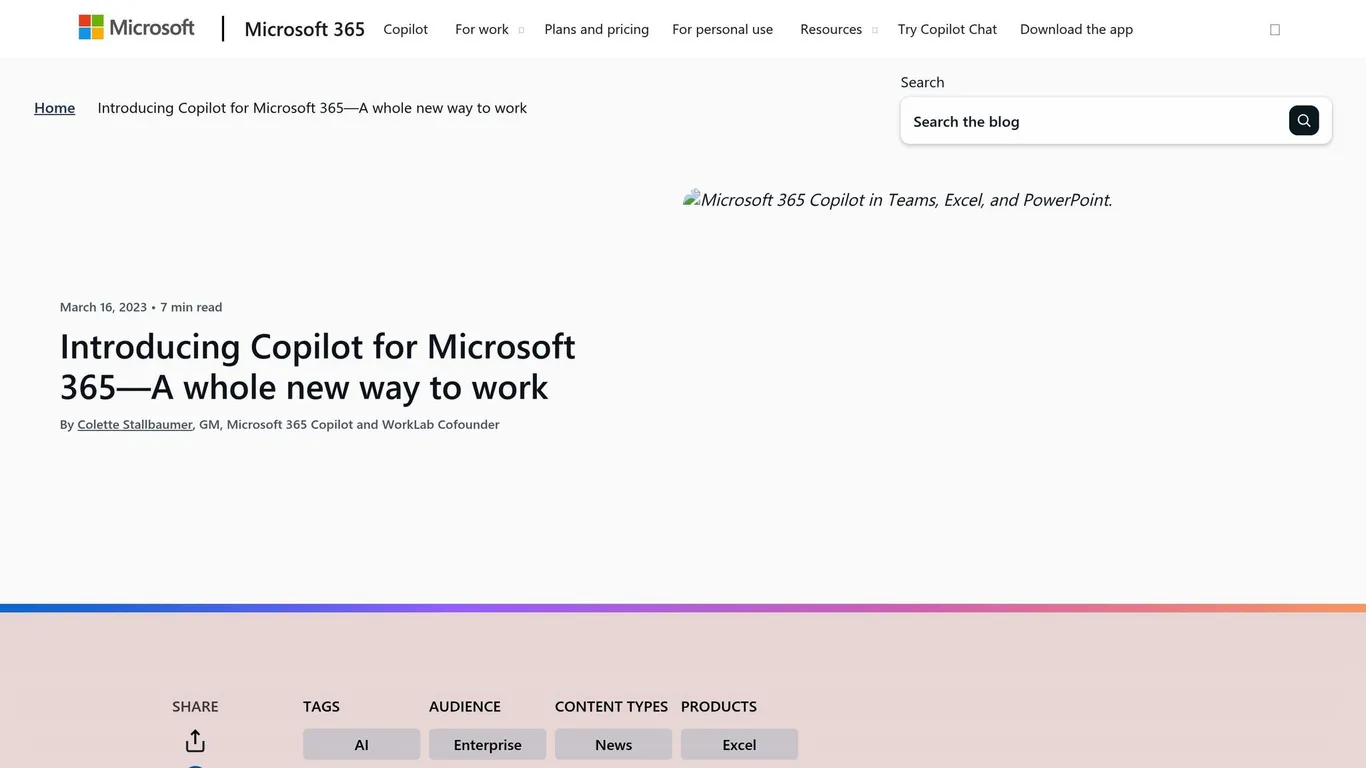1366x768 pixels.
Task: Open the share icon under SHARE
Action: tap(195, 741)
